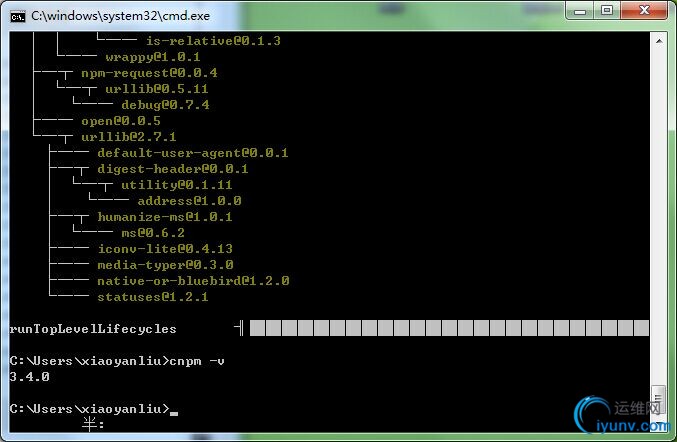Maximize the cmd.exe window

click(607, 11)
